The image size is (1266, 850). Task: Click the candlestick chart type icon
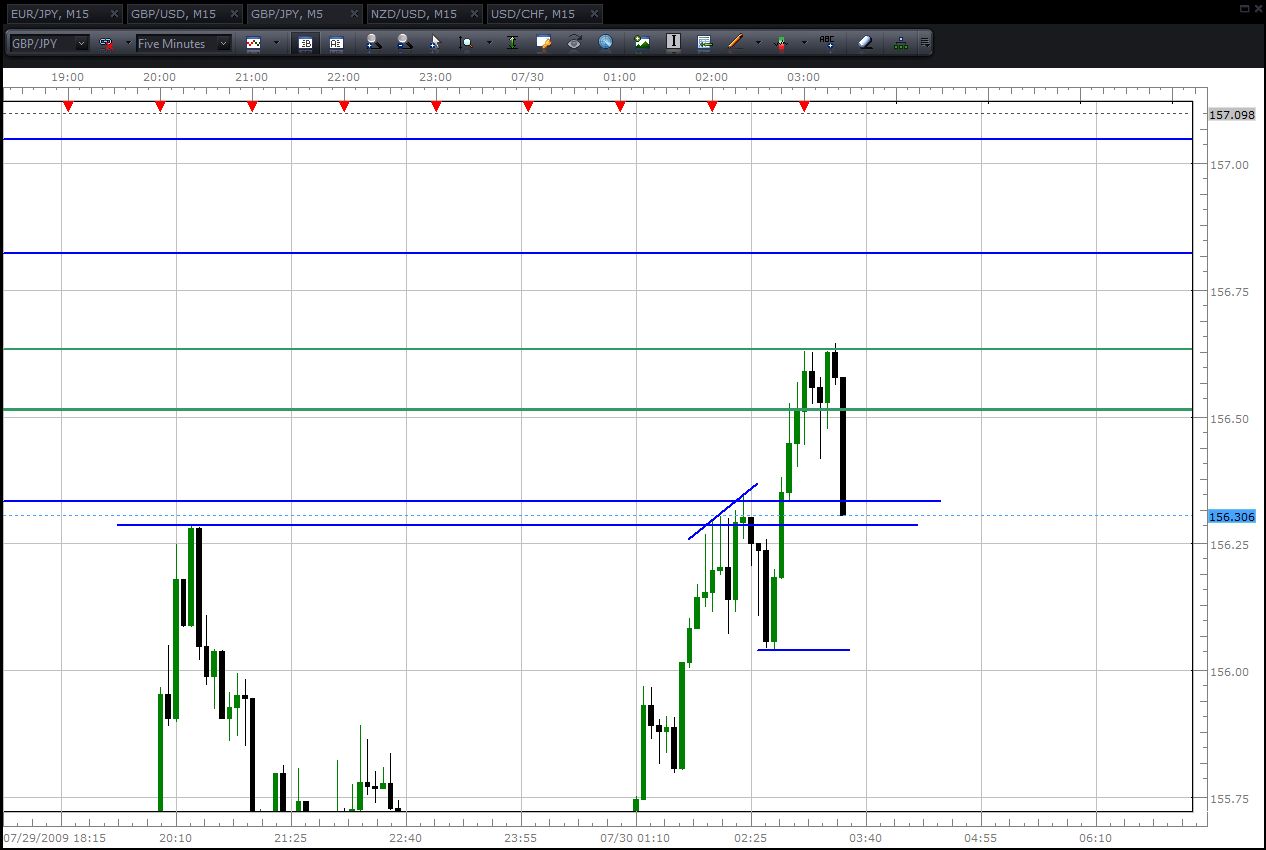(254, 43)
